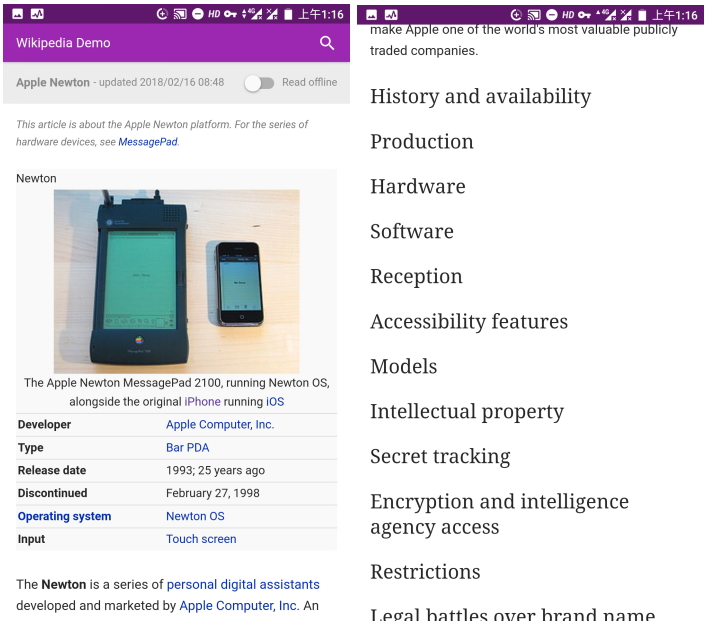
Task: Expand the Hardware section
Action: 418,186
